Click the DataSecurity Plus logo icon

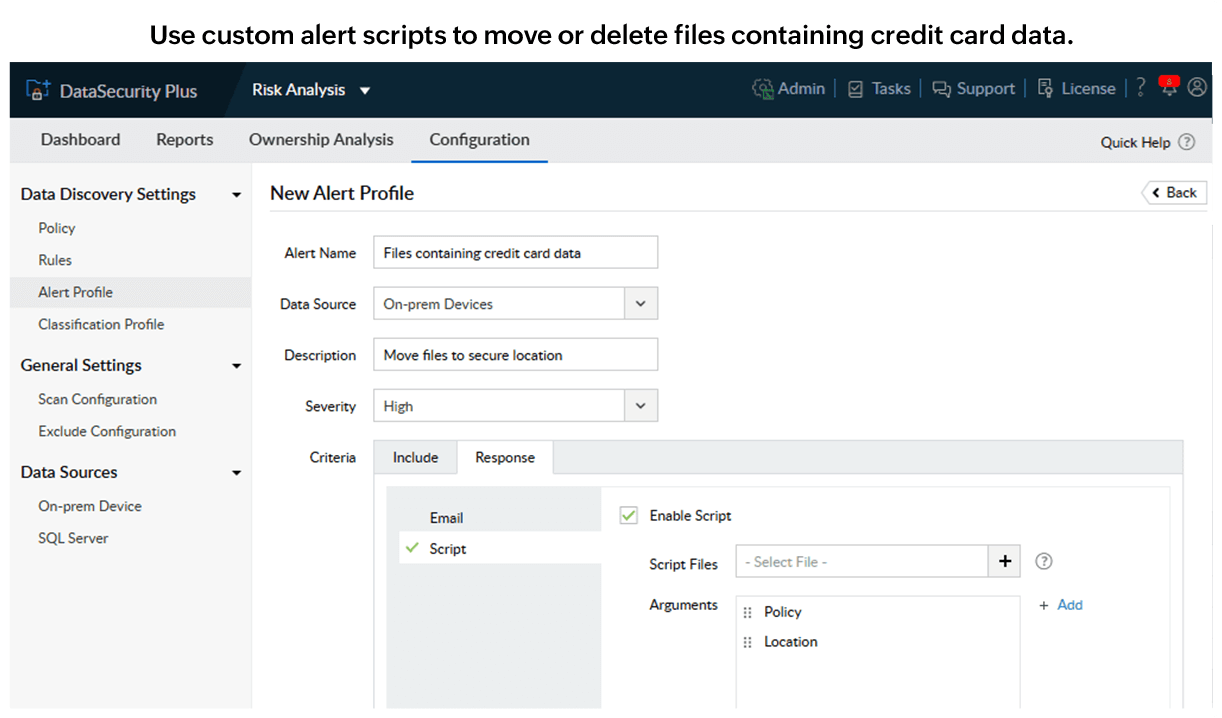[38, 90]
